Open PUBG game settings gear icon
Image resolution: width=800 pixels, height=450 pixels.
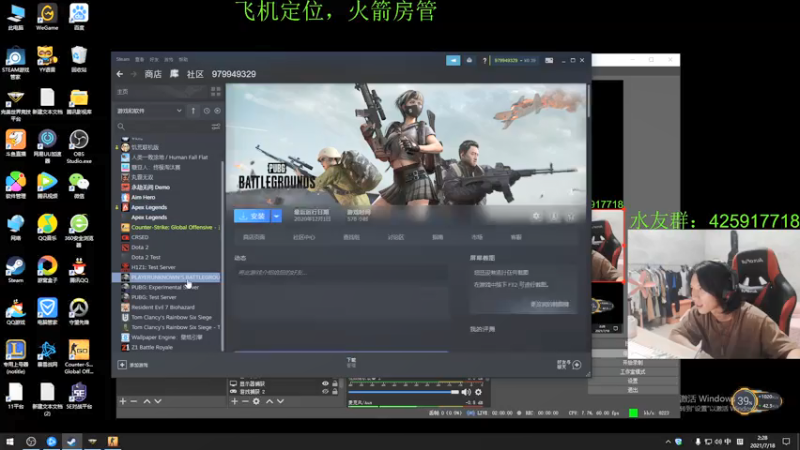point(536,216)
